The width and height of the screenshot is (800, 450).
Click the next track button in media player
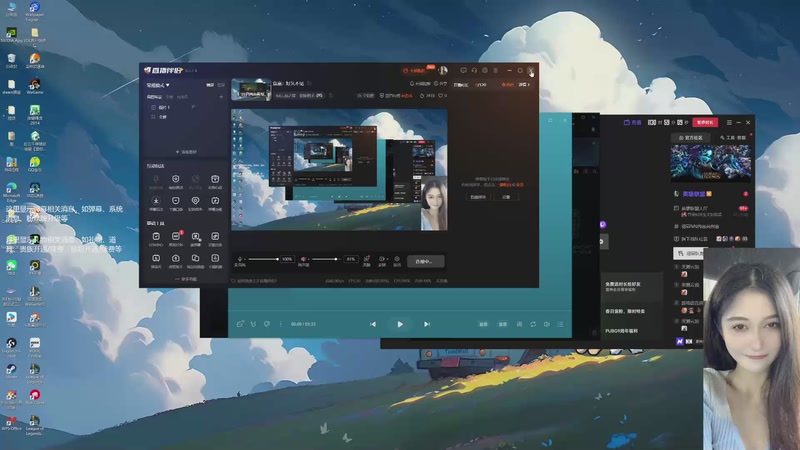tap(427, 324)
